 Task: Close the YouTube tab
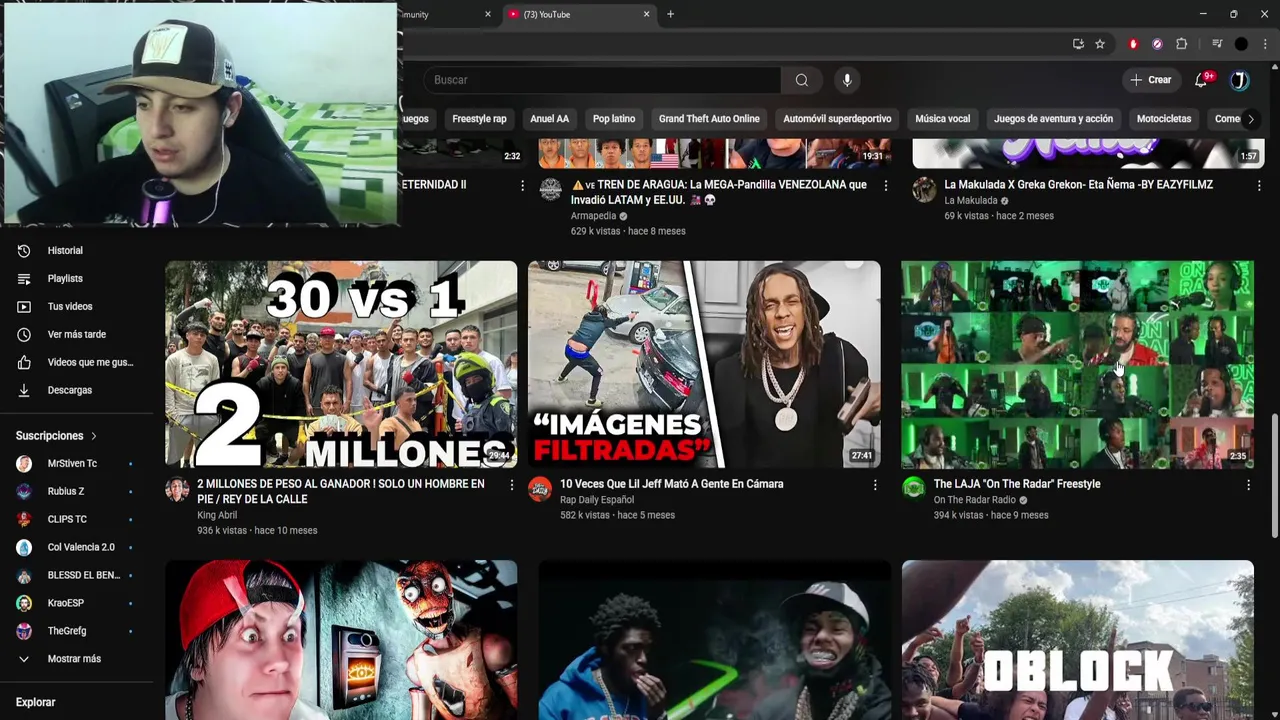point(646,14)
